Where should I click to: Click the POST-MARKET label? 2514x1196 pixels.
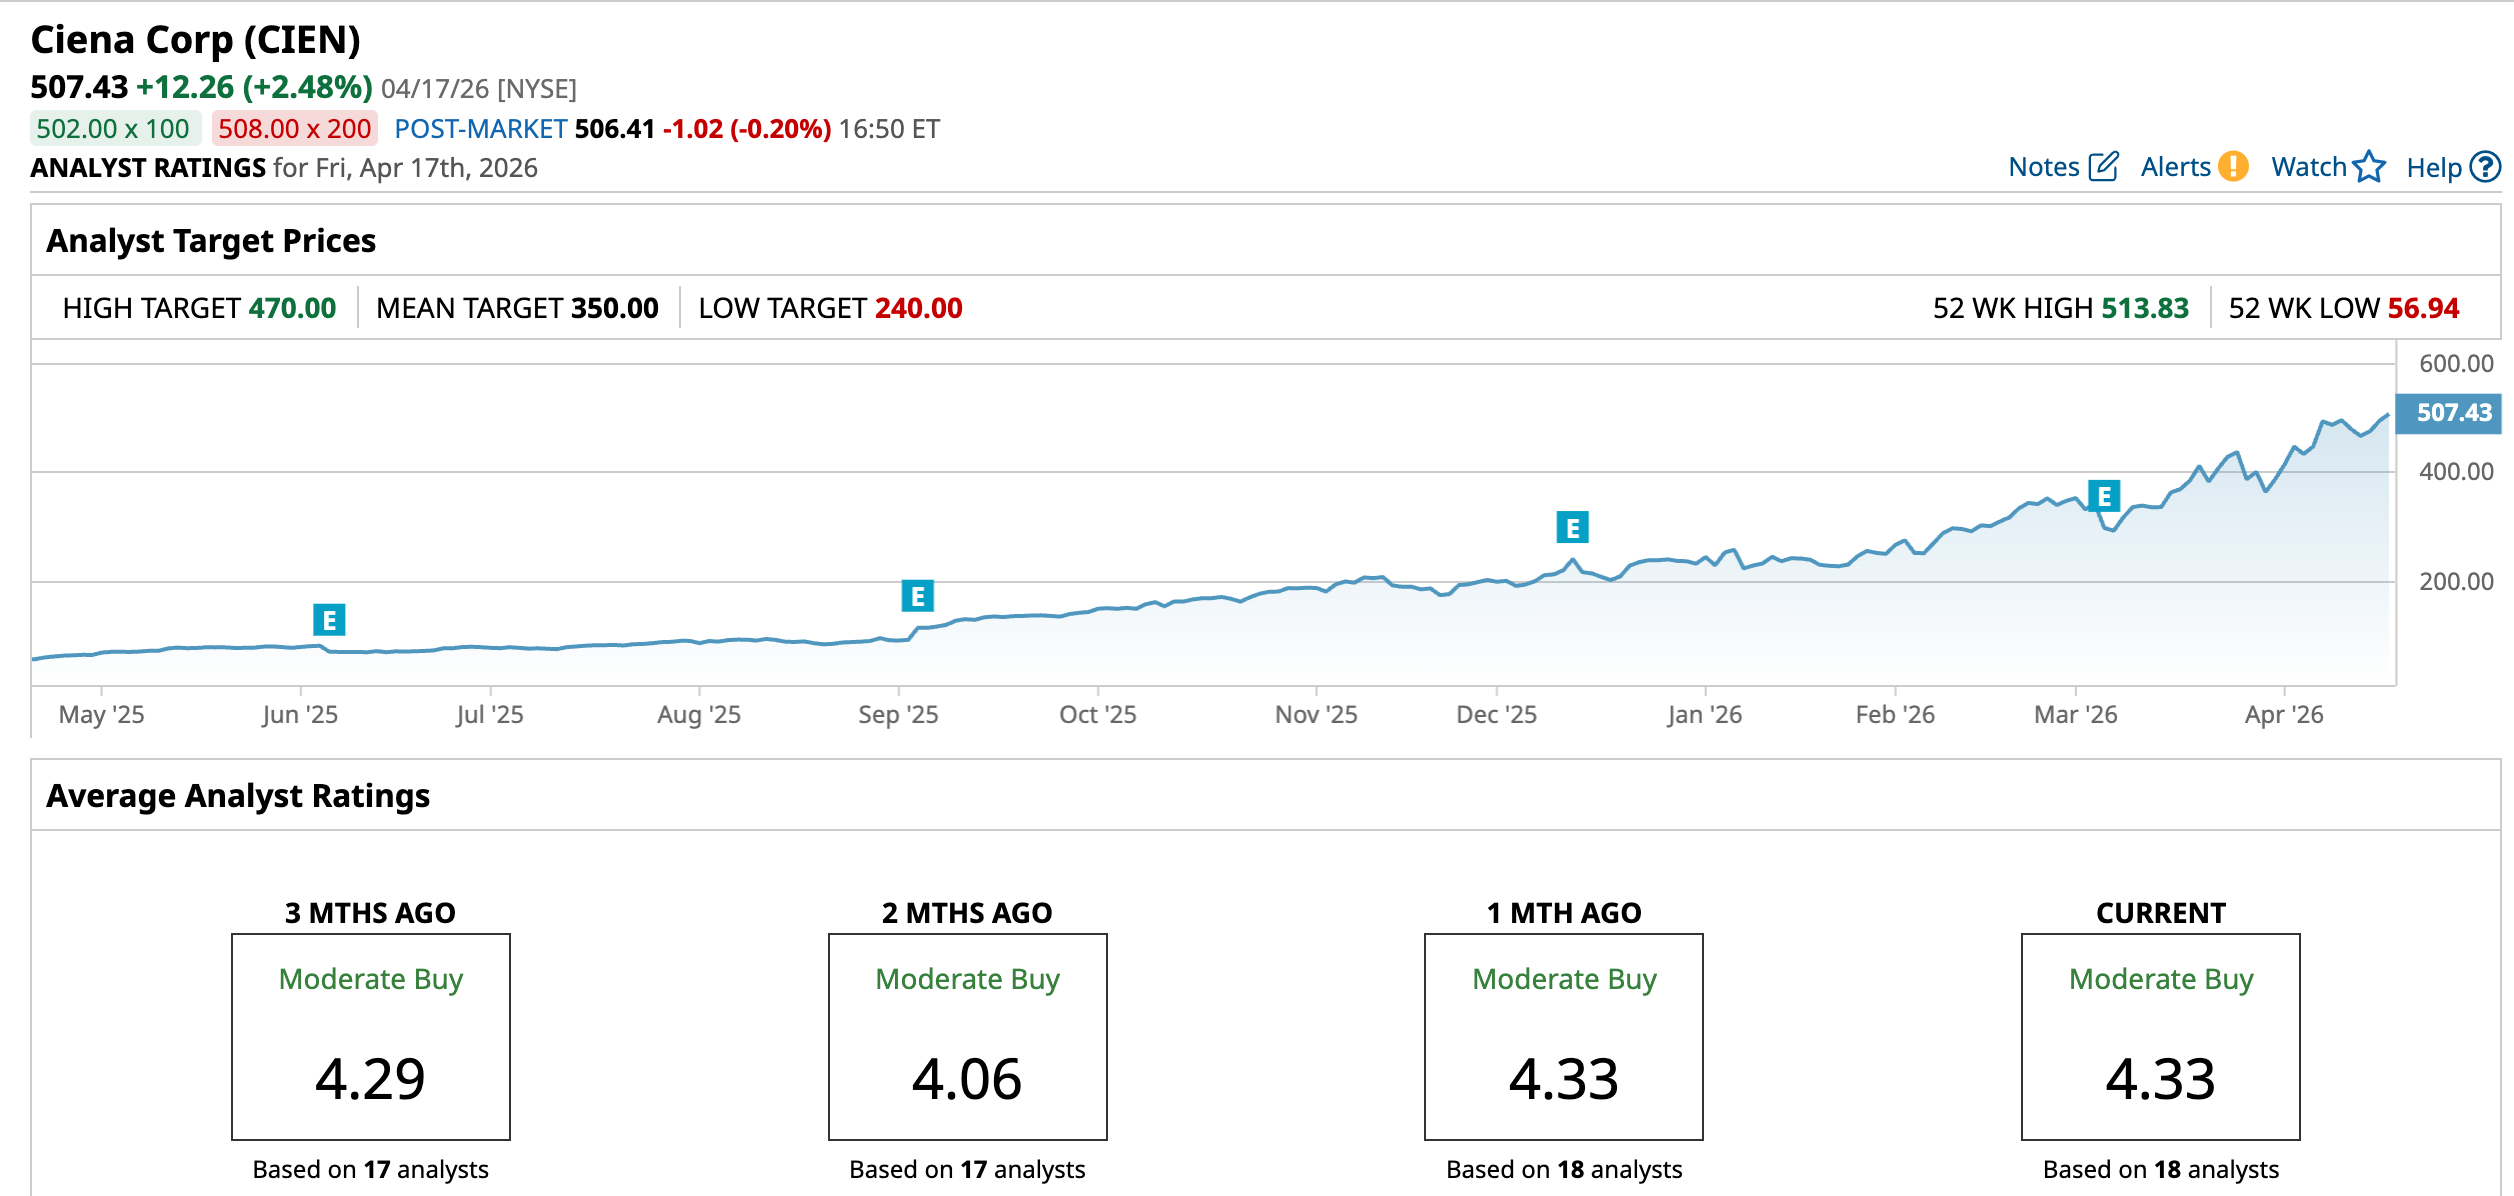pyautogui.click(x=480, y=129)
